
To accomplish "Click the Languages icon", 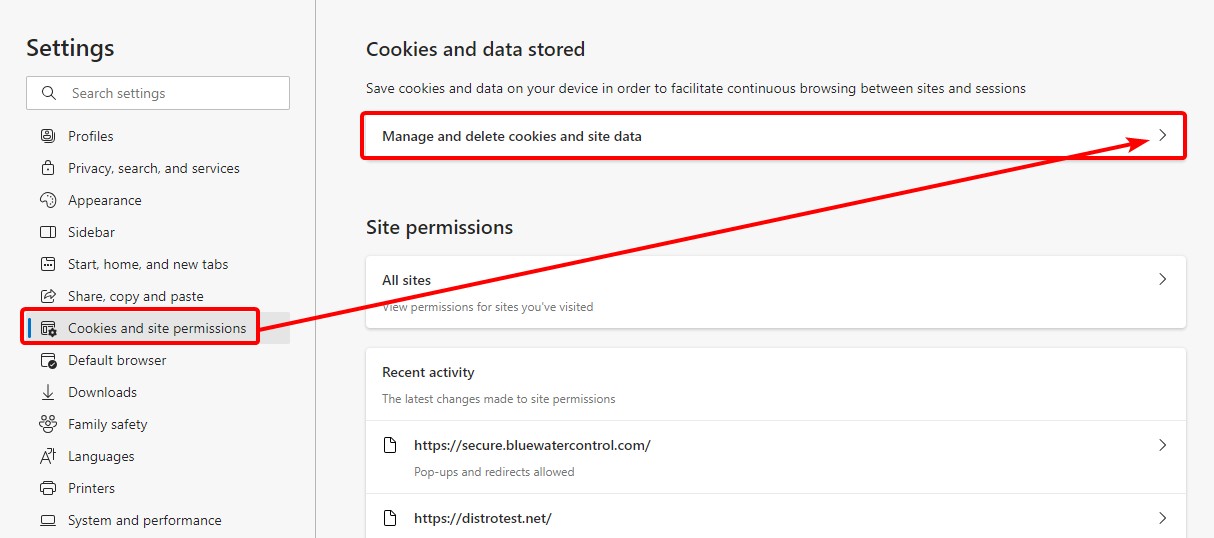I will [x=48, y=456].
